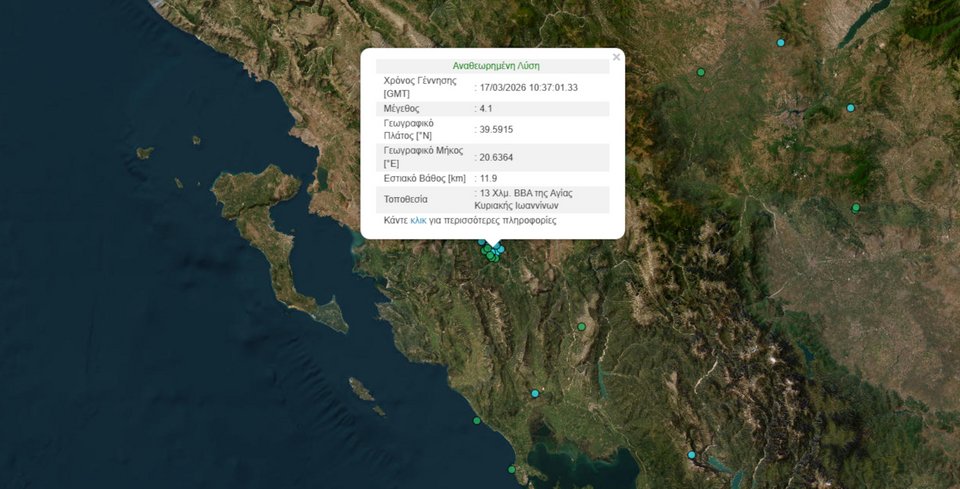Click the magnitude value 4.1
Screen dimensions: 960x489
click(485, 108)
